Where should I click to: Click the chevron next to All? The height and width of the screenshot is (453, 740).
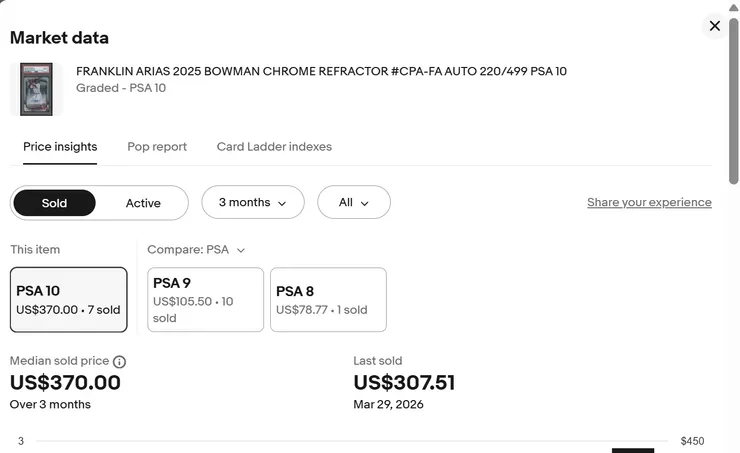point(364,203)
